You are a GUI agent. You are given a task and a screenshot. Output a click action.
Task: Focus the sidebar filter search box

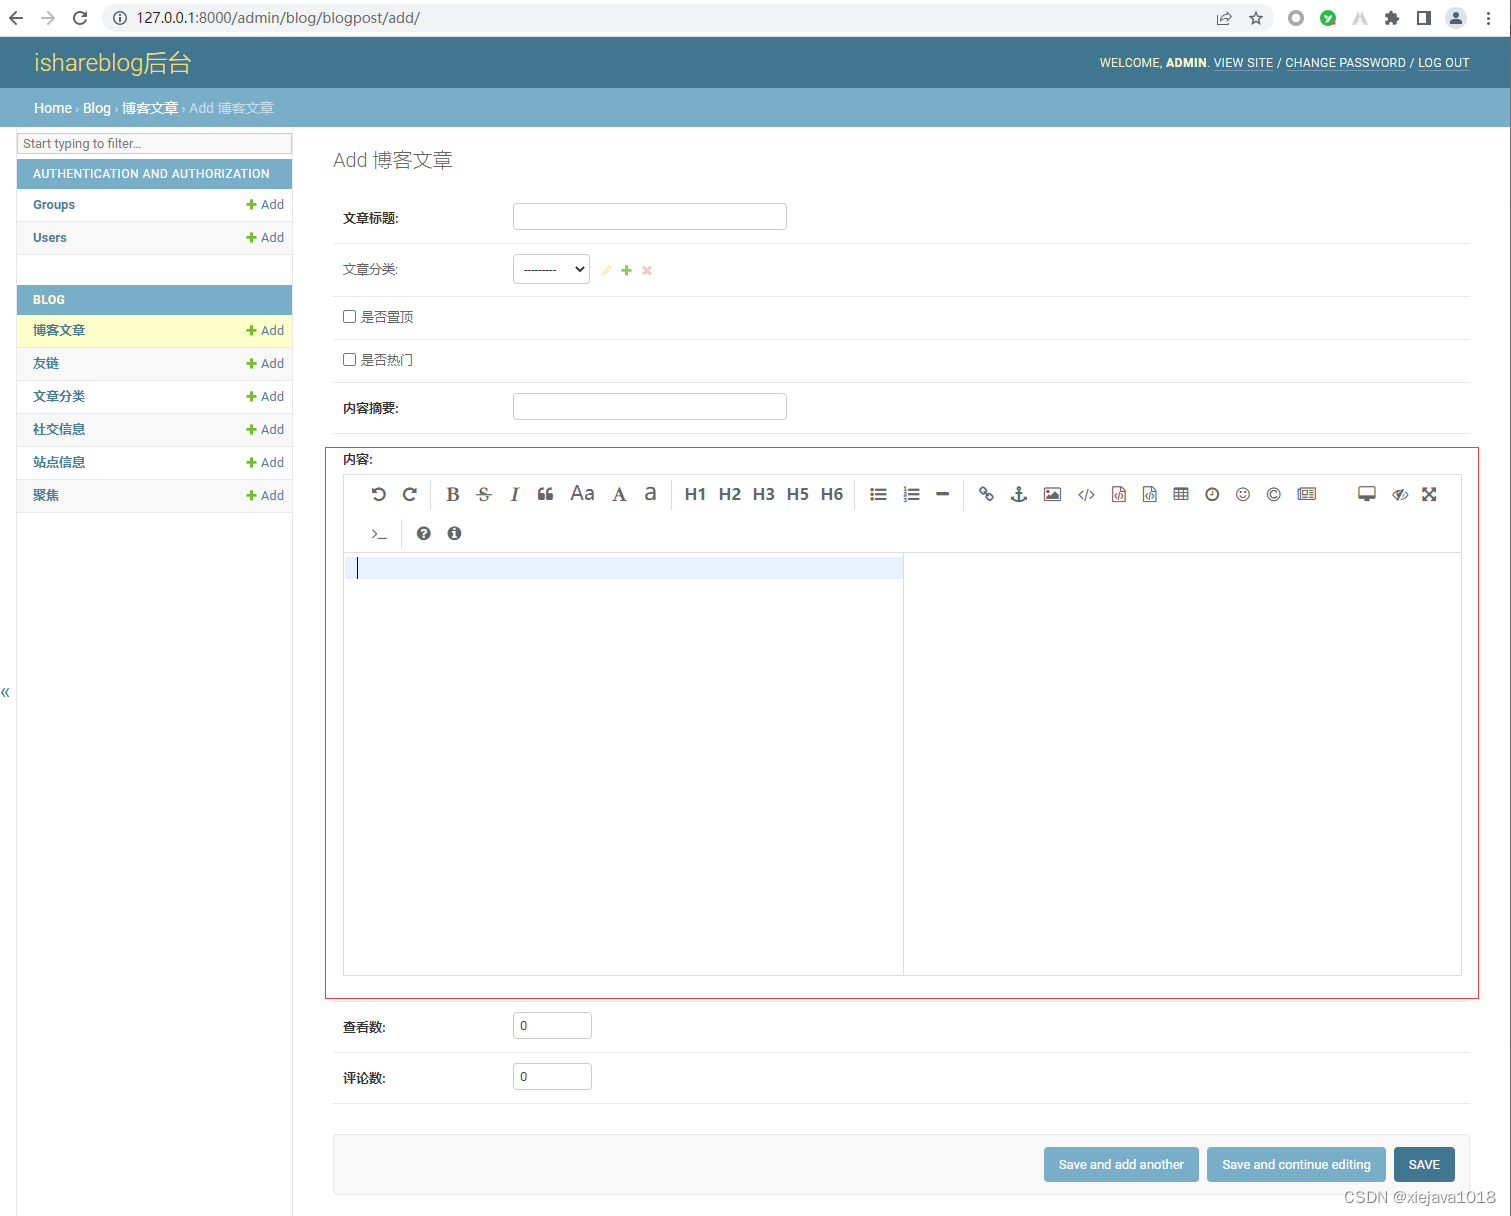click(155, 144)
